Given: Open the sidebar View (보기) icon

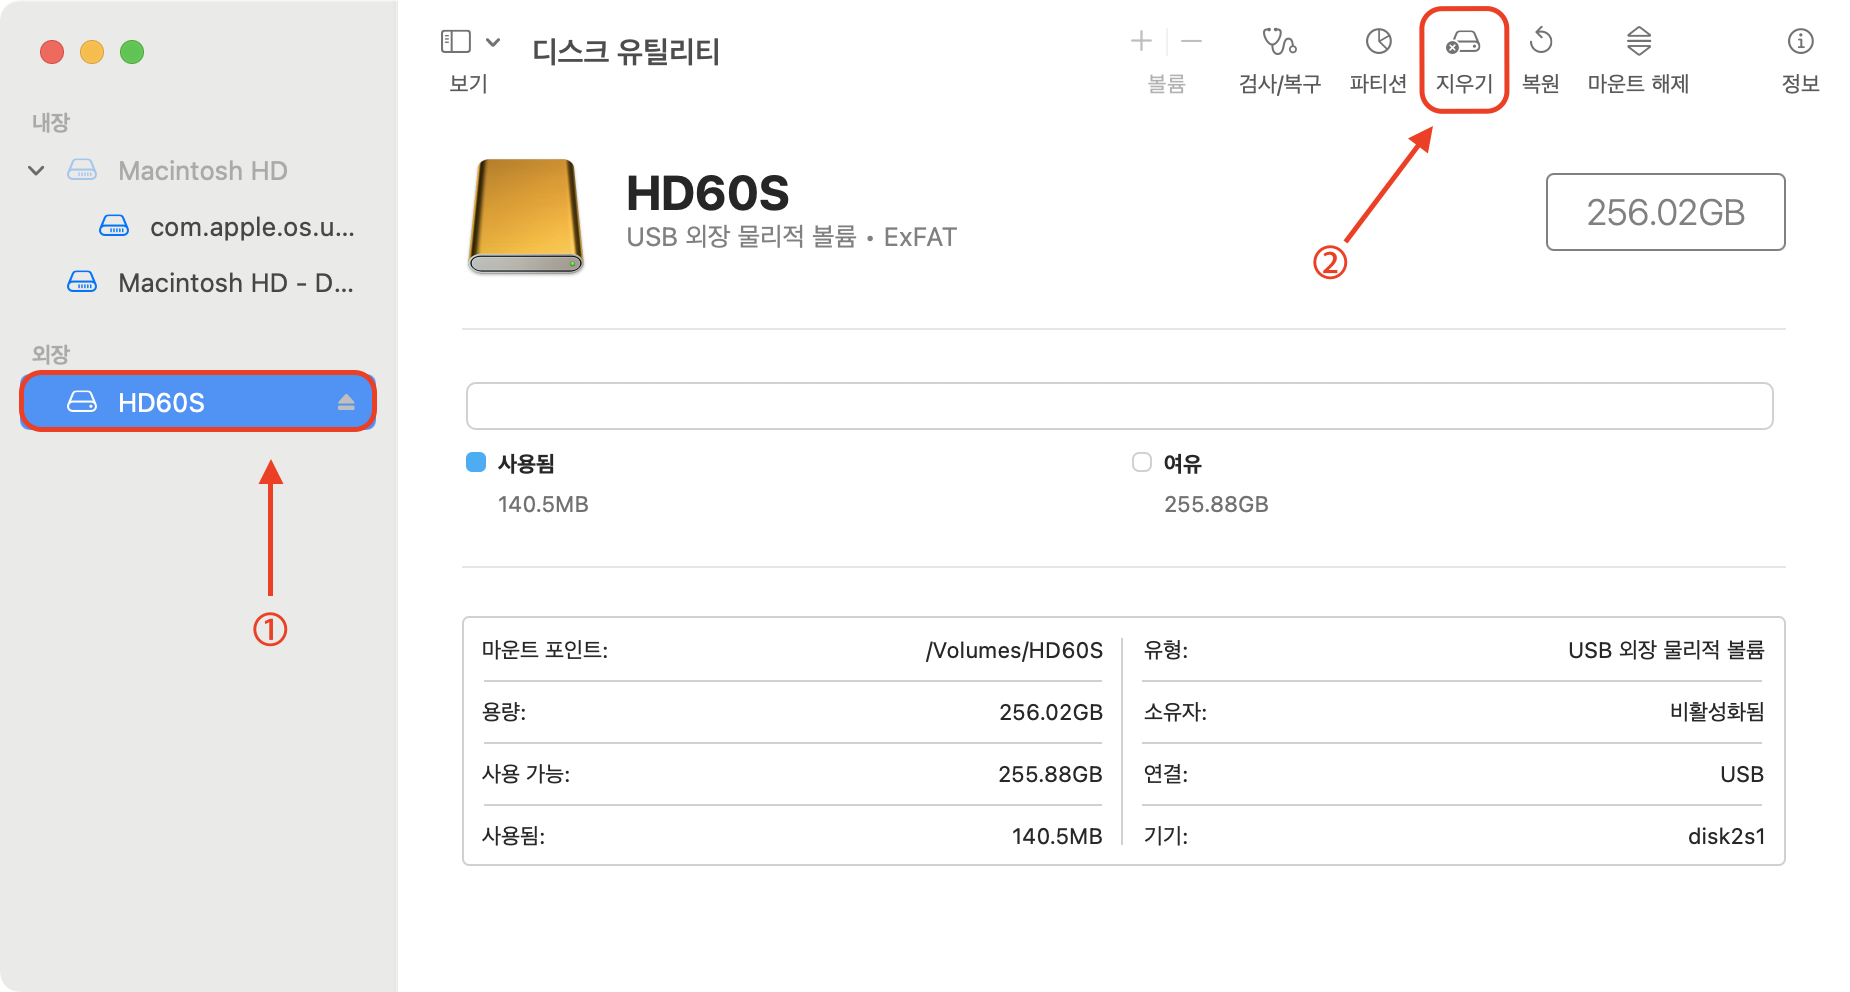Looking at the screenshot, I should (x=456, y=41).
